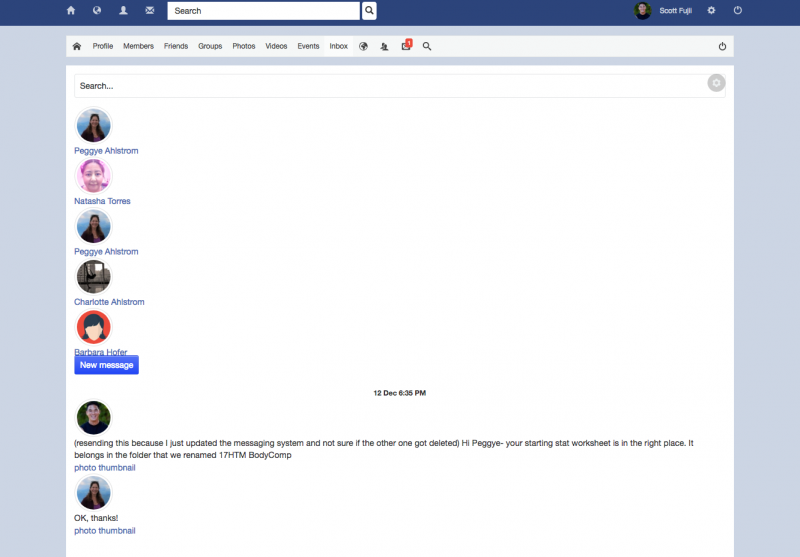Open the gear options in inbox search box
800x557 pixels.
716,83
